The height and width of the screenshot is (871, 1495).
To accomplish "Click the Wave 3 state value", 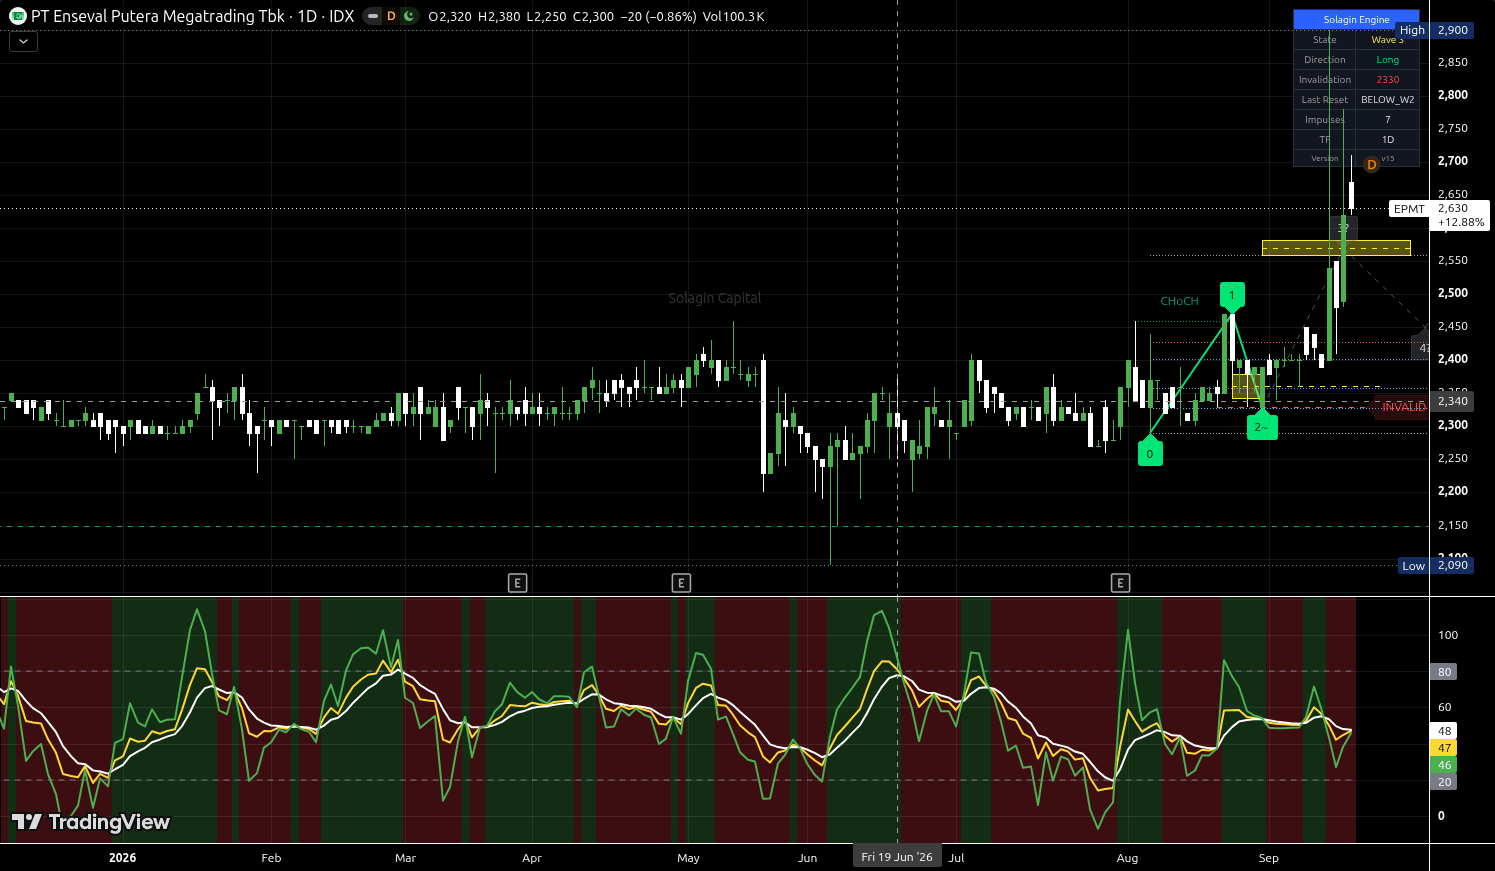I will click(x=1387, y=40).
